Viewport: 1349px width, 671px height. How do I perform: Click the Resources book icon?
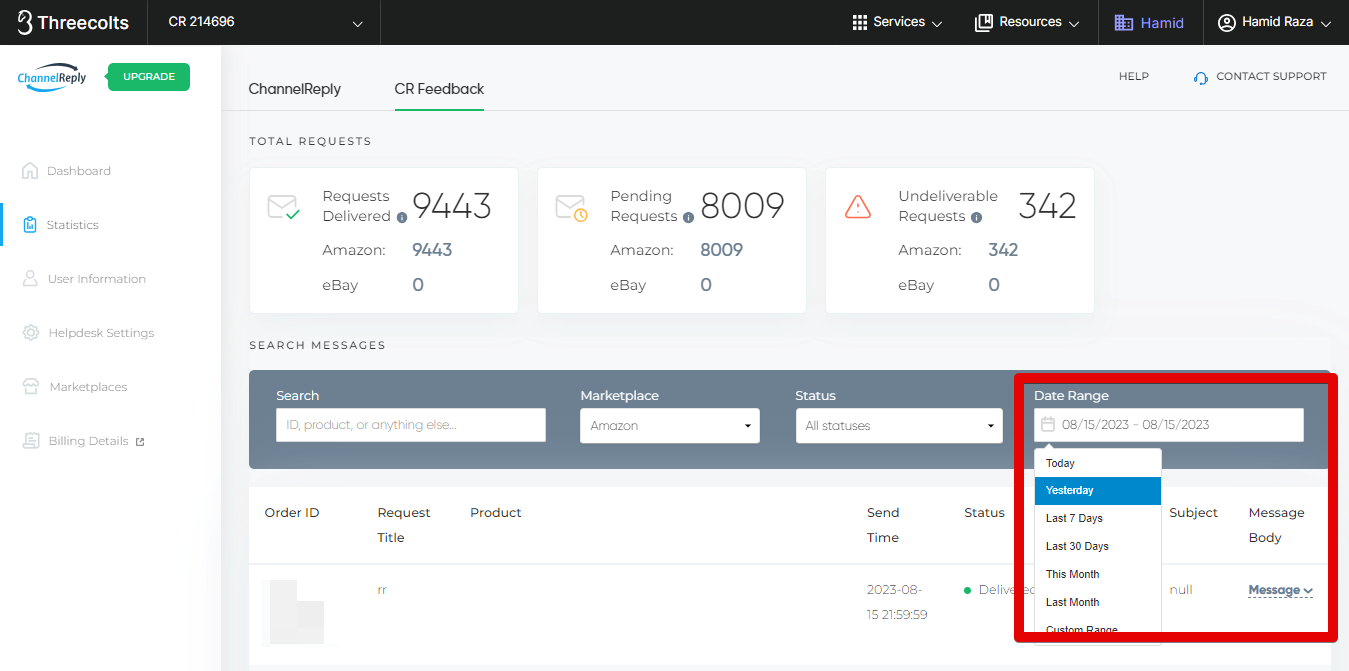(x=983, y=22)
